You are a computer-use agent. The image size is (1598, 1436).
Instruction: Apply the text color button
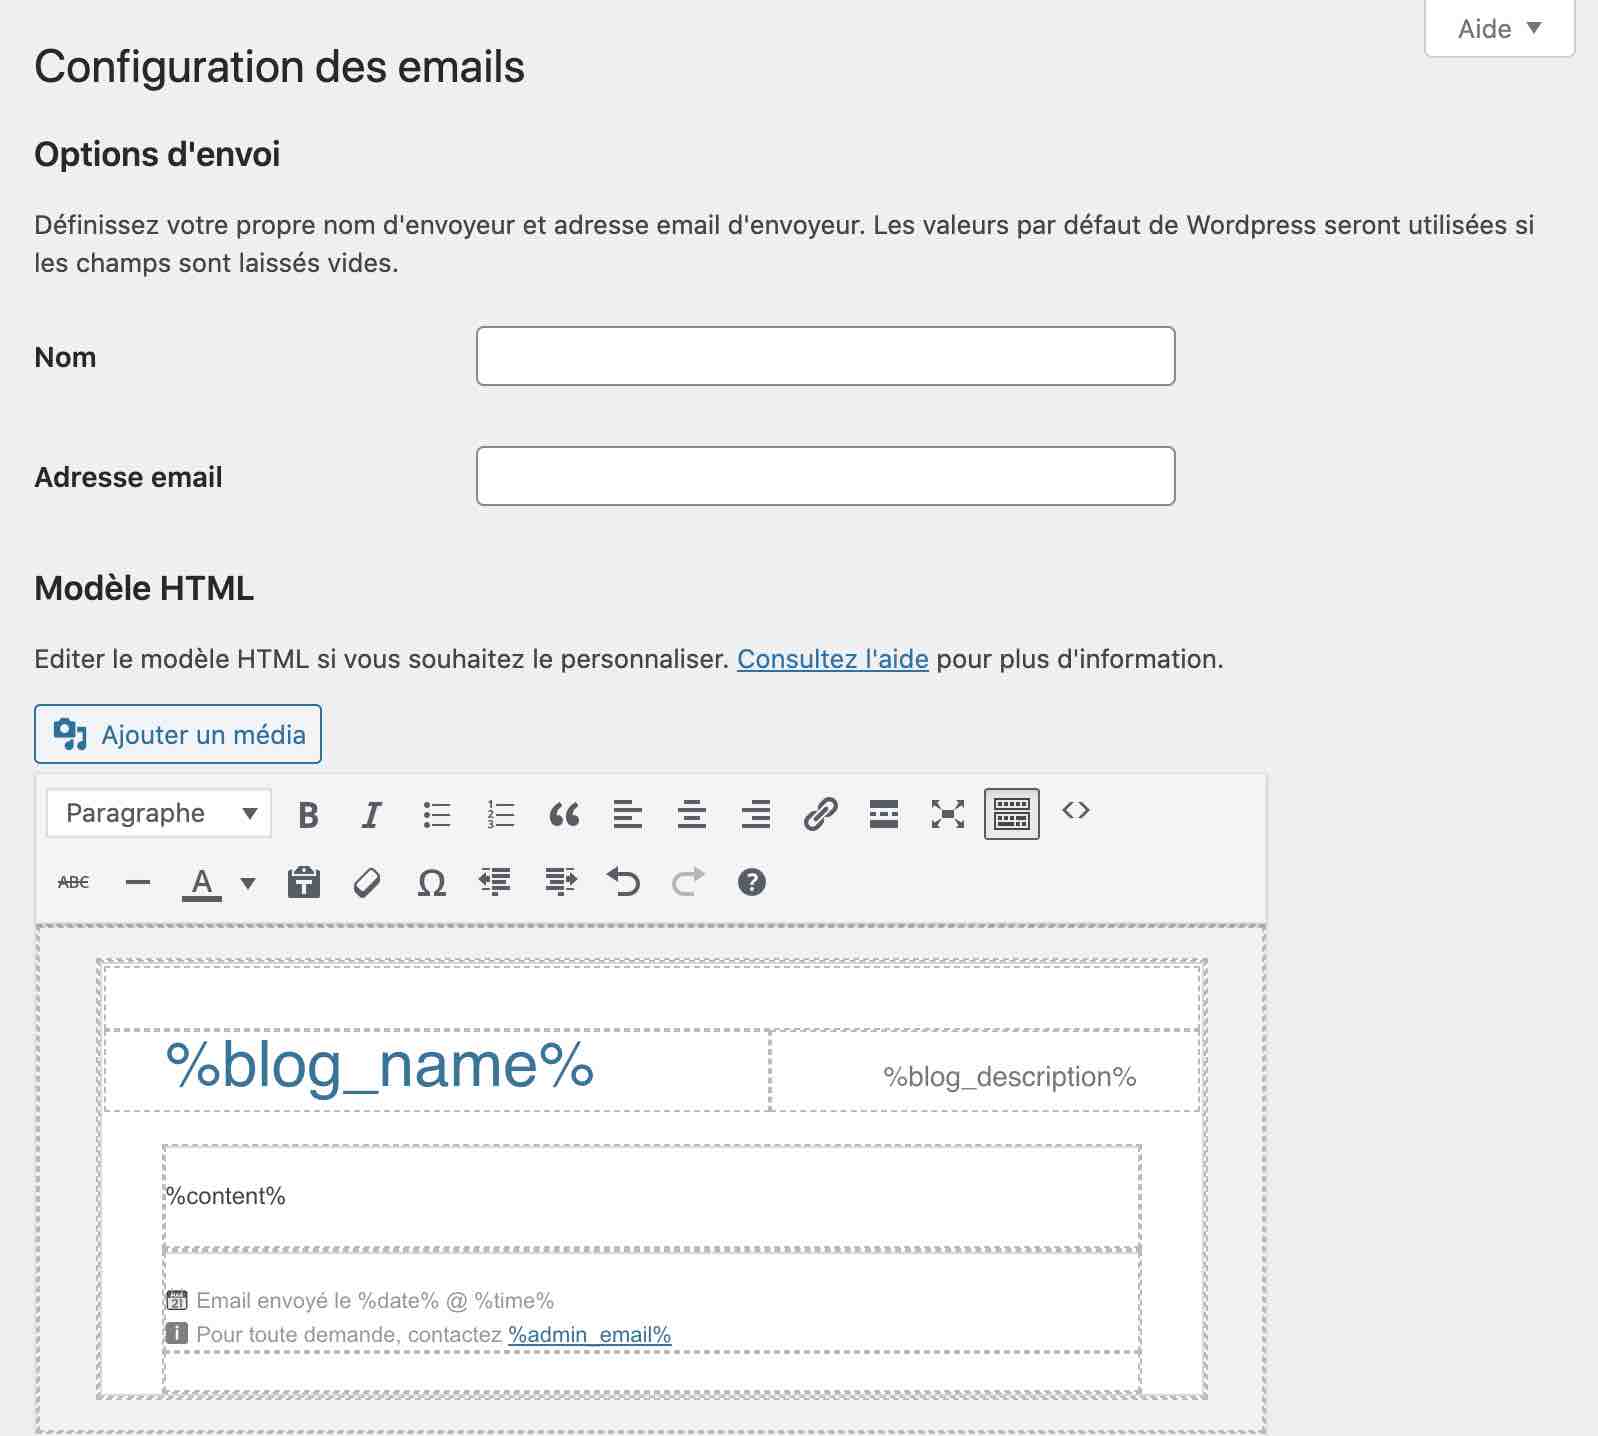click(202, 883)
